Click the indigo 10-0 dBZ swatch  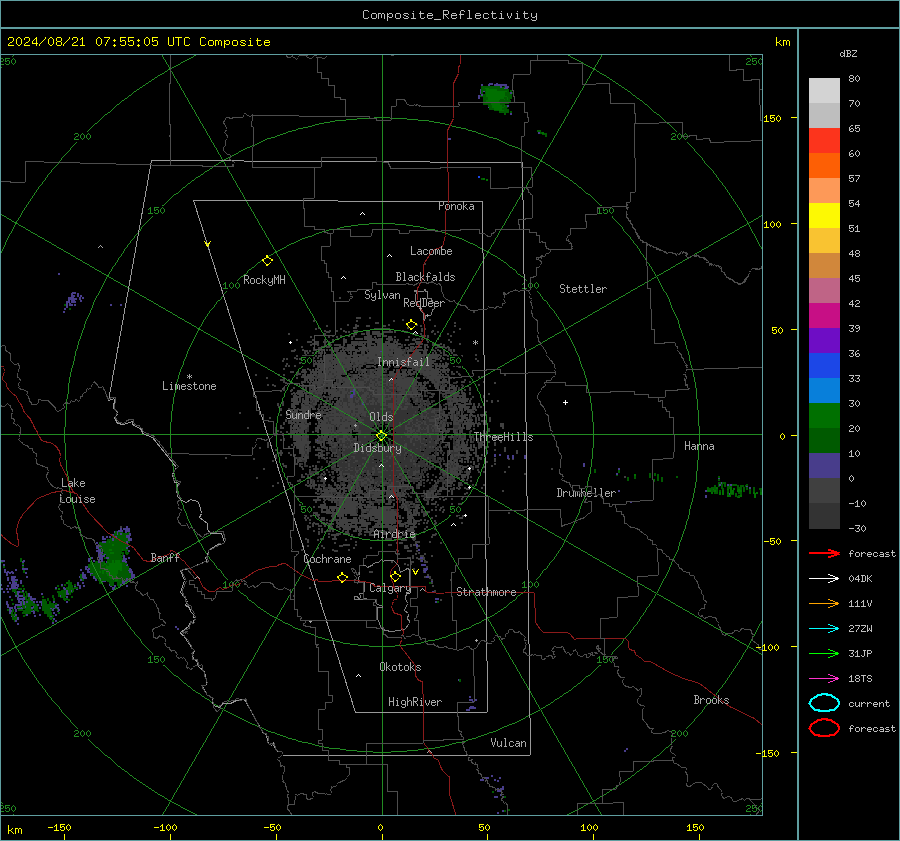tap(824, 466)
